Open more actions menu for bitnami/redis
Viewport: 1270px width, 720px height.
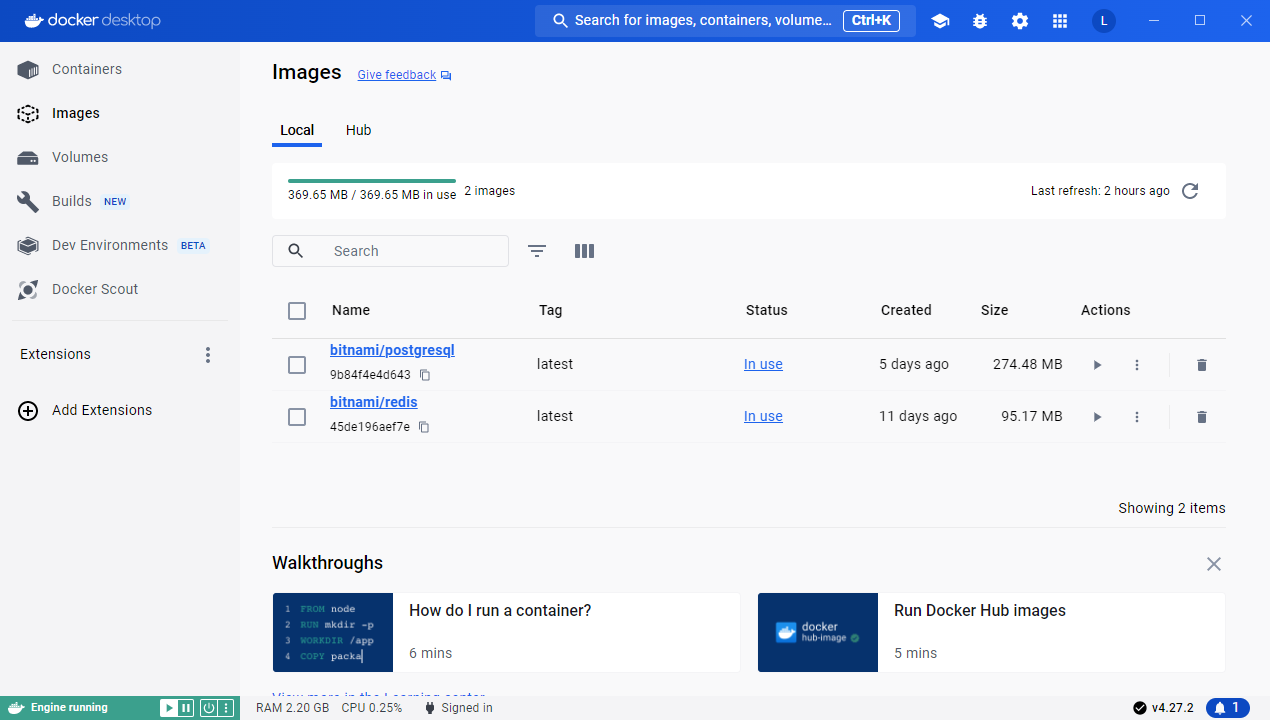1137,417
